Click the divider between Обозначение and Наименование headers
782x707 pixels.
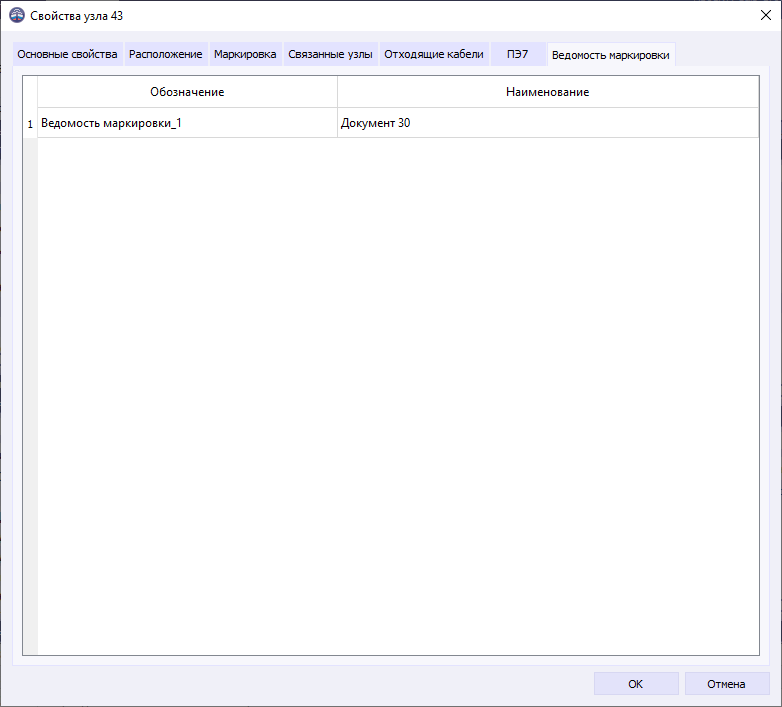click(337, 92)
